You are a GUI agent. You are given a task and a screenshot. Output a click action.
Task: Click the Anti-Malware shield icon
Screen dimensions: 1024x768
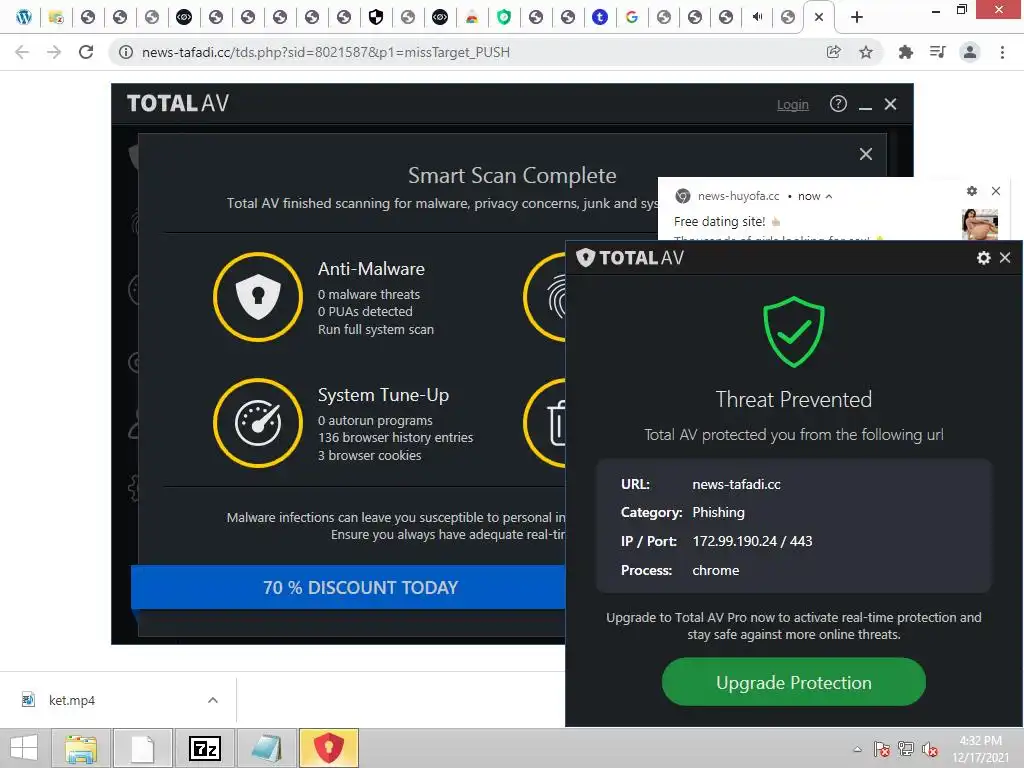[258, 297]
